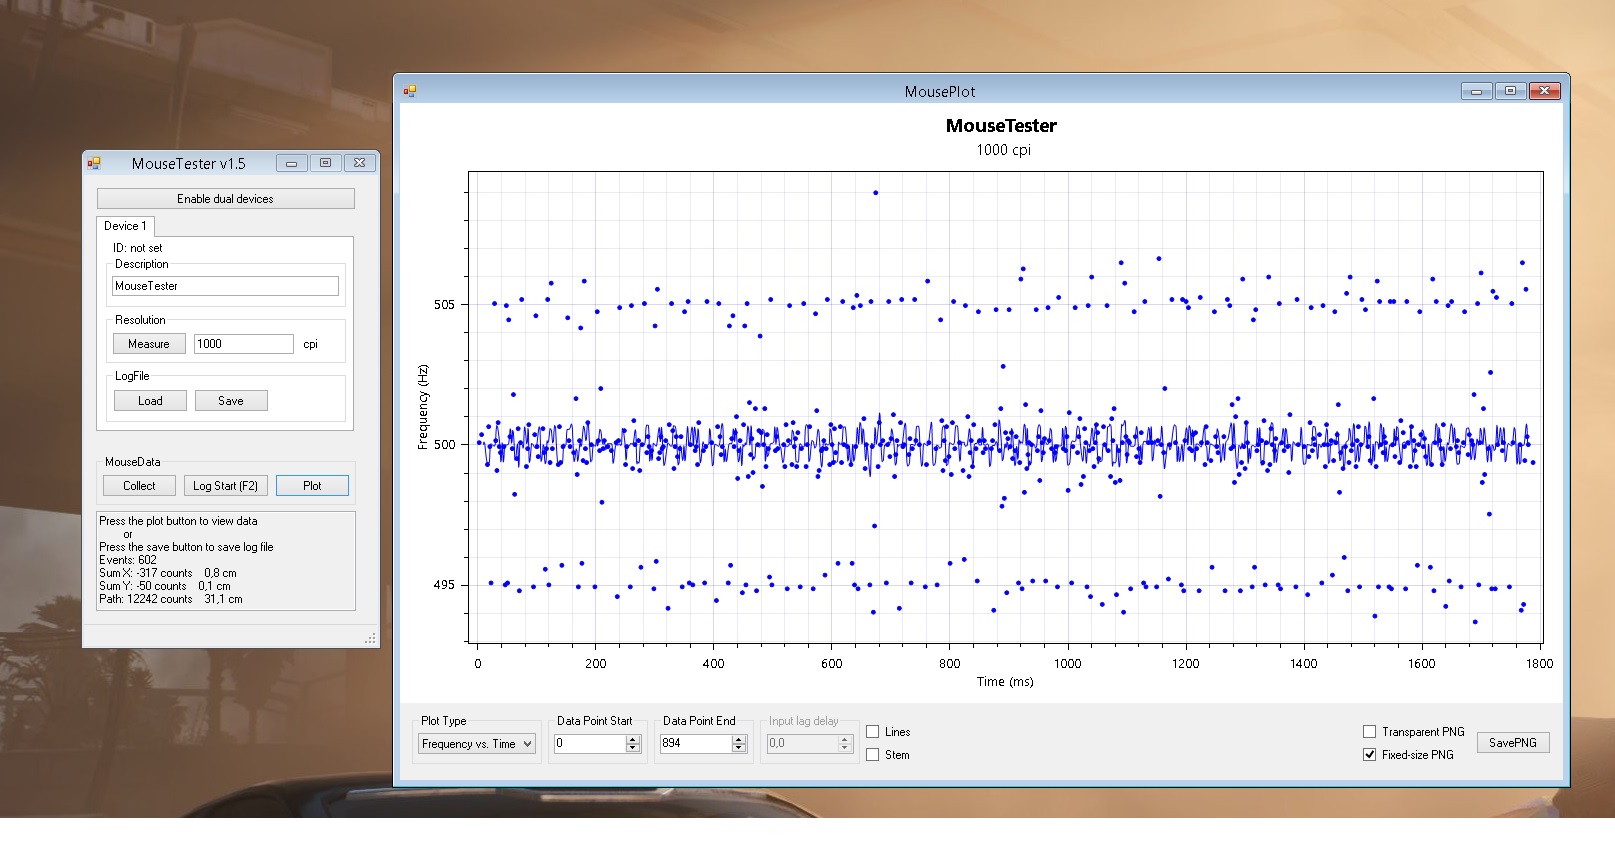The width and height of the screenshot is (1615, 864).
Task: Minimize the MouseTester v1.5 window
Action: (291, 163)
